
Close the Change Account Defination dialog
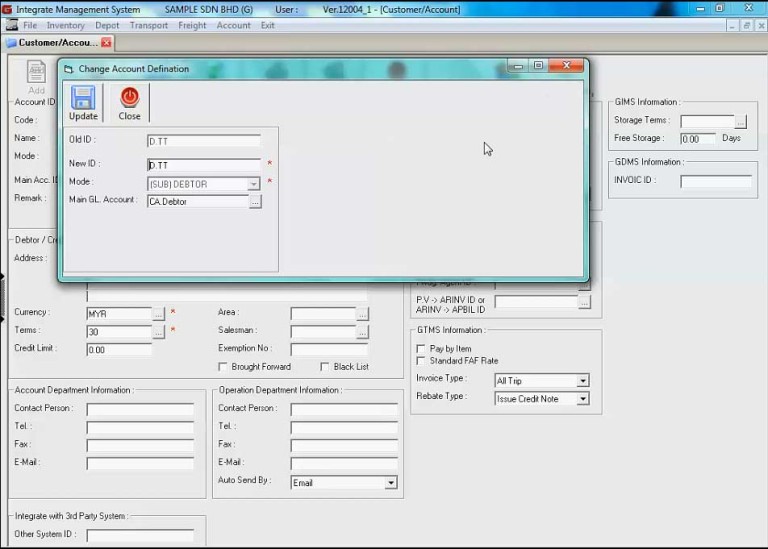(x=566, y=66)
